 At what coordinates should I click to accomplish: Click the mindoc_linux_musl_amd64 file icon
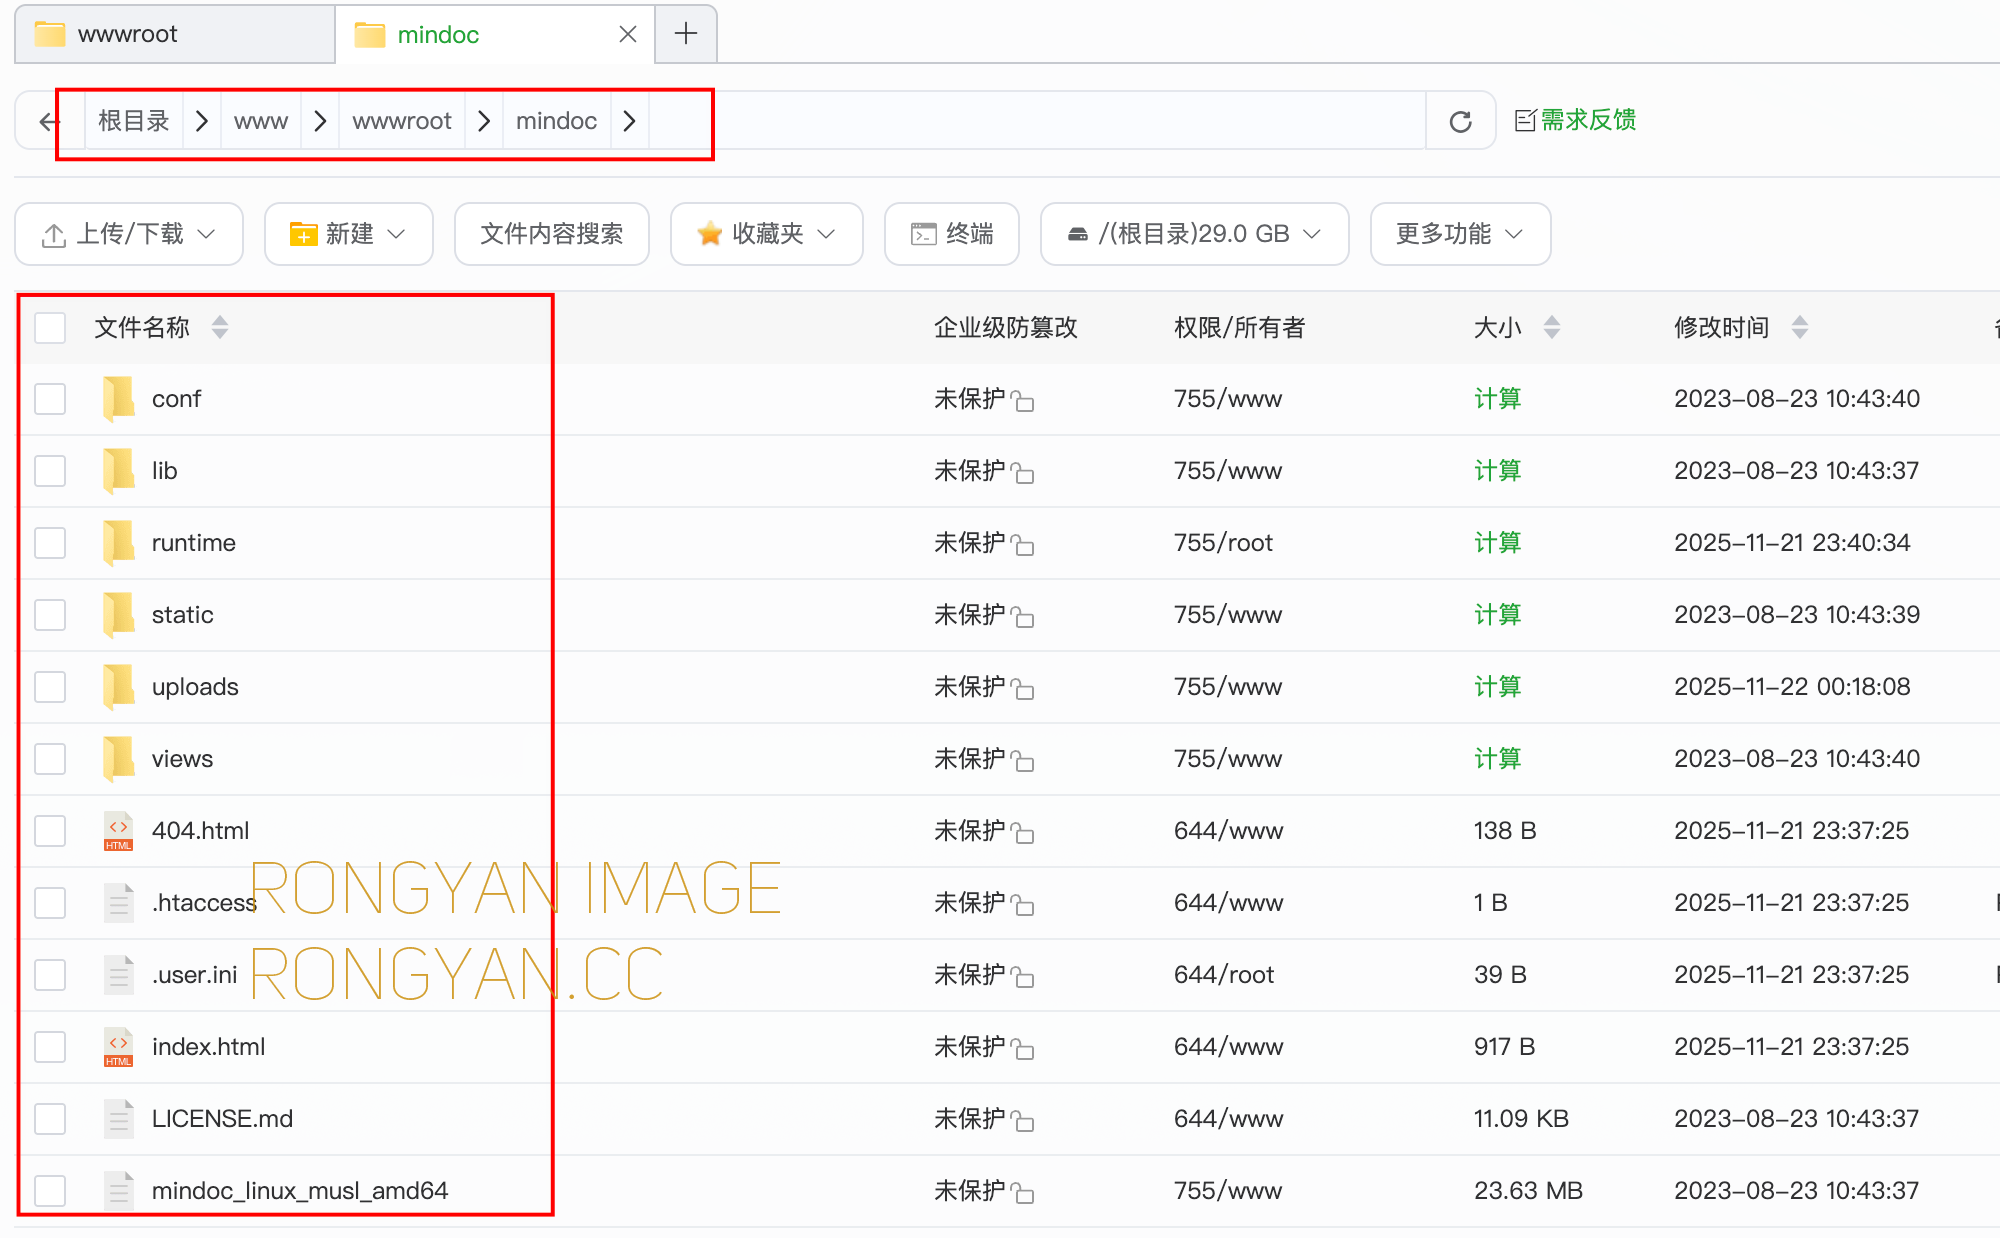click(119, 1190)
